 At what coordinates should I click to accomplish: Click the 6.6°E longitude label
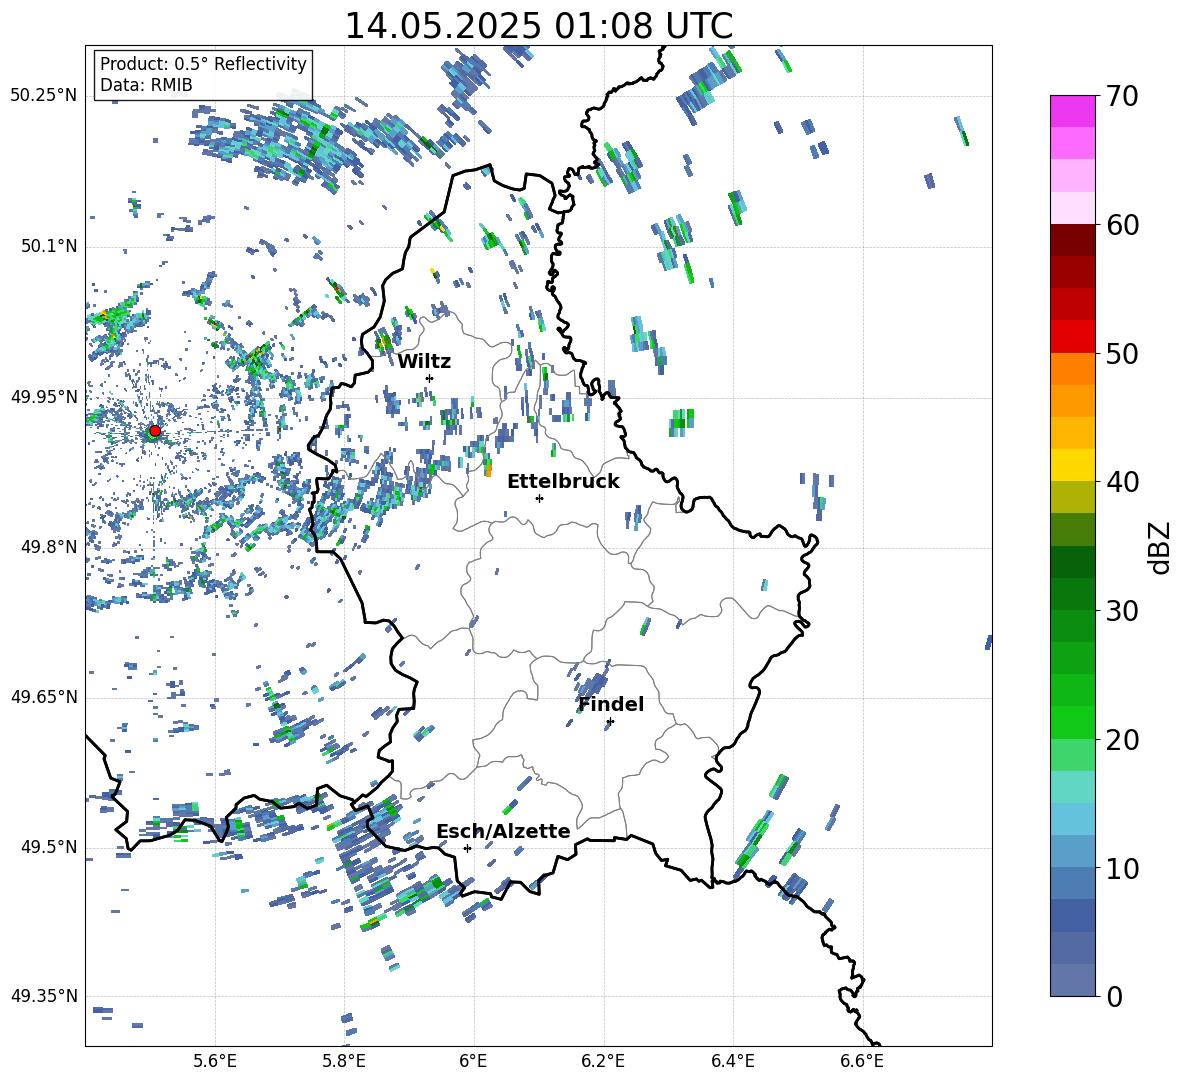tap(862, 1061)
